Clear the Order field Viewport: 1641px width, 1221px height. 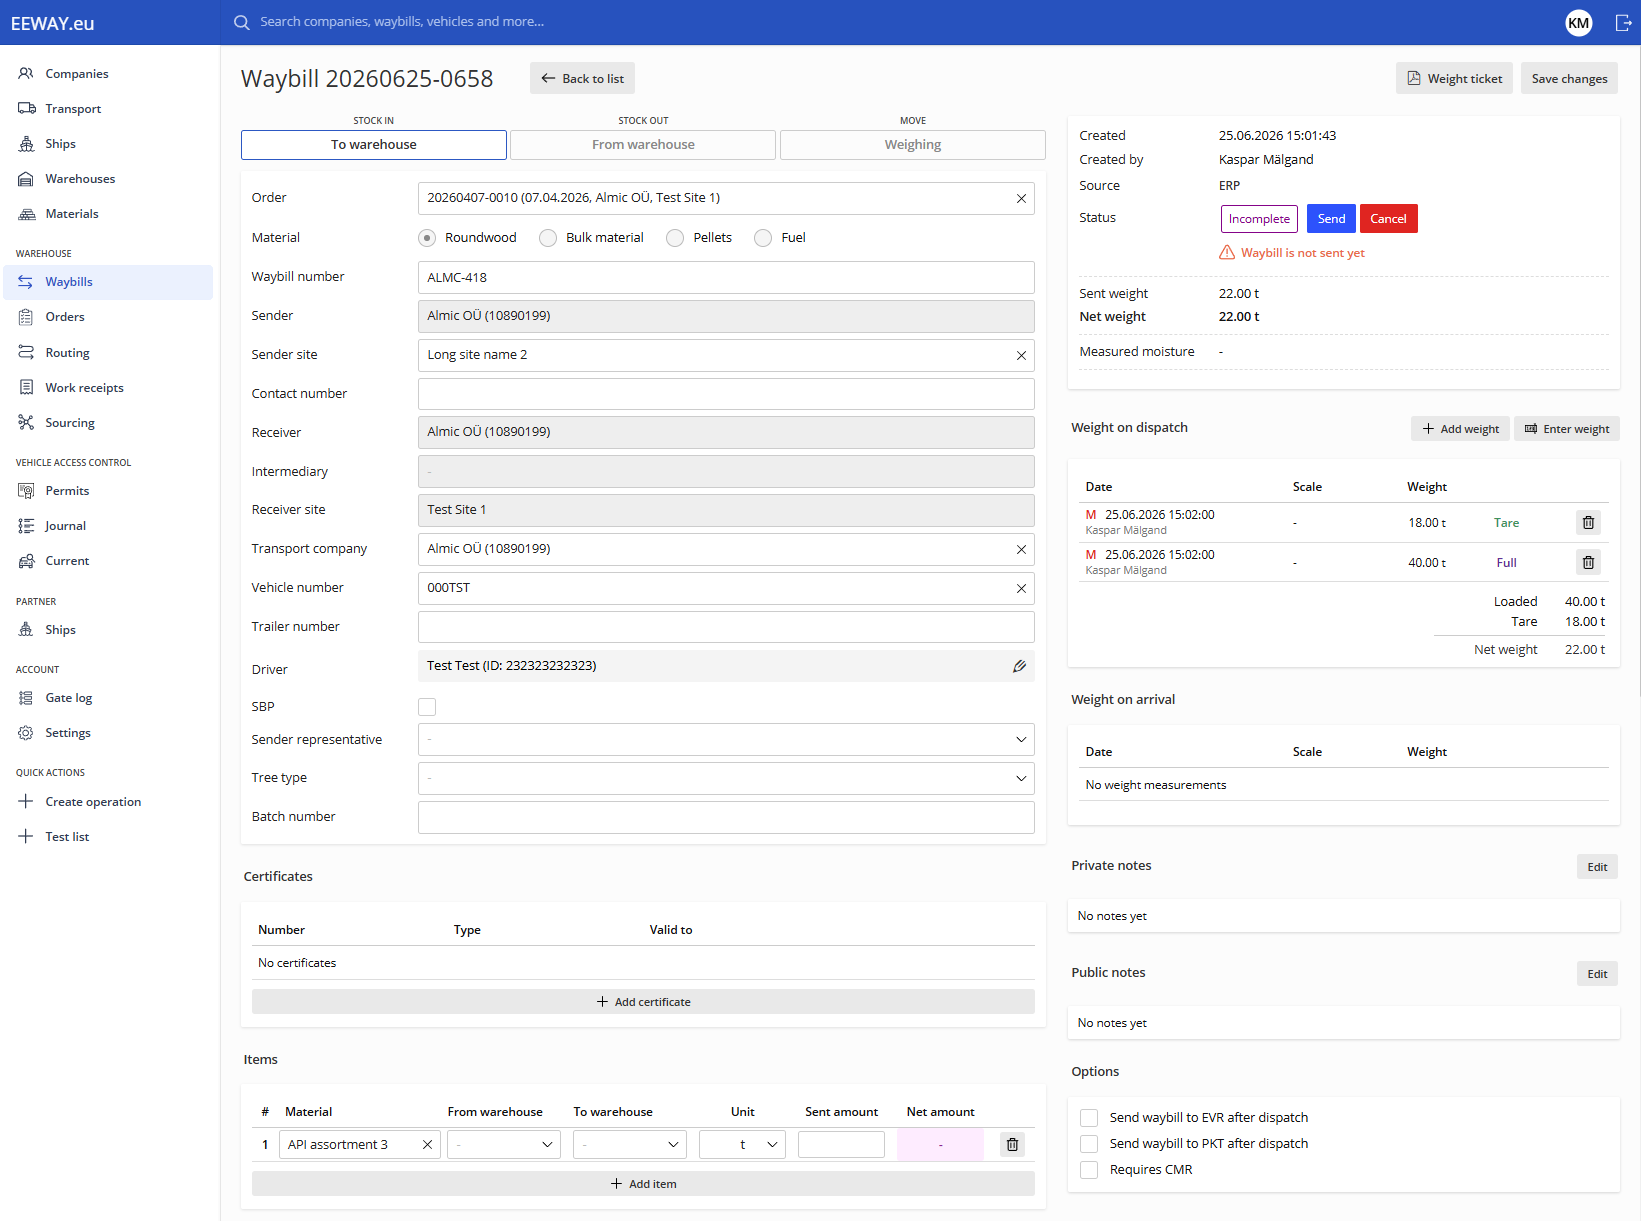1021,198
